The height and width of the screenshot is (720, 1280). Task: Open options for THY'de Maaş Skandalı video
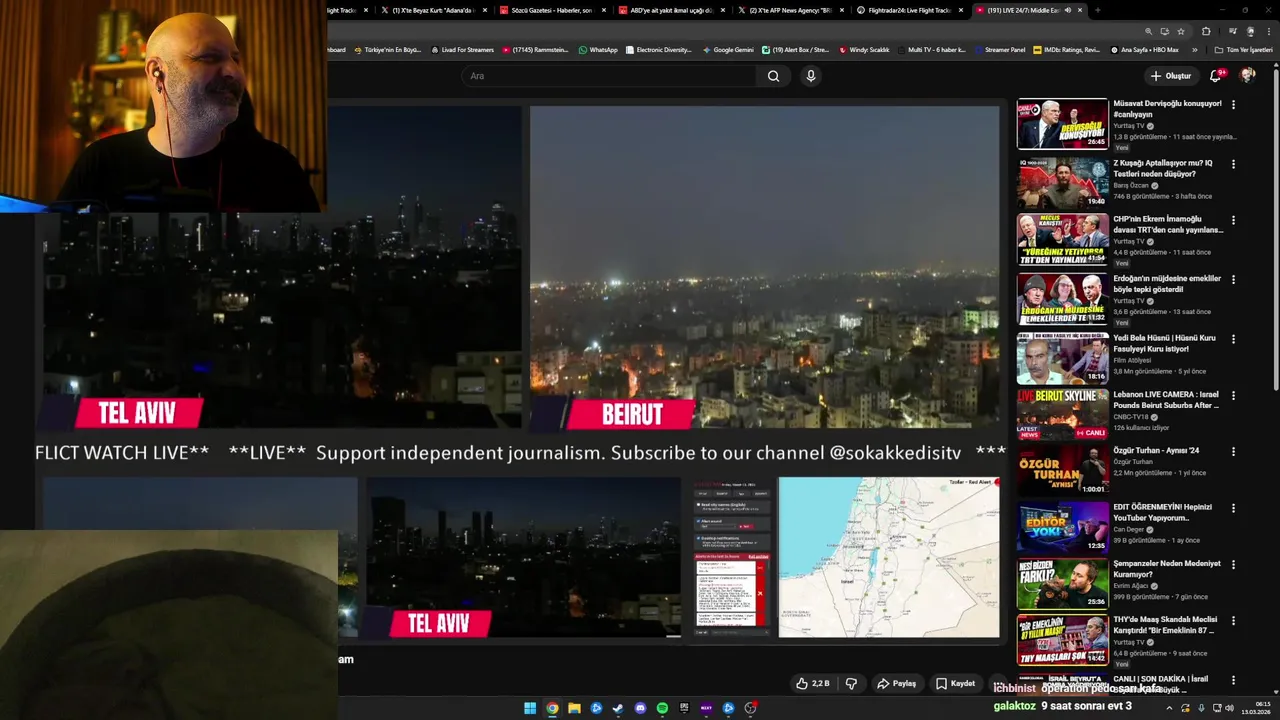tap(1233, 620)
